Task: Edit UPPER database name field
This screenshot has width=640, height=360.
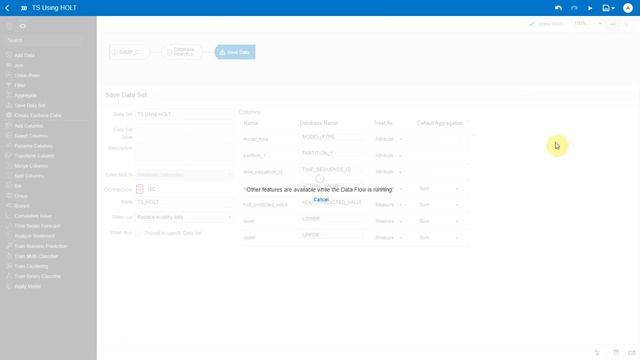Action: [x=331, y=235]
